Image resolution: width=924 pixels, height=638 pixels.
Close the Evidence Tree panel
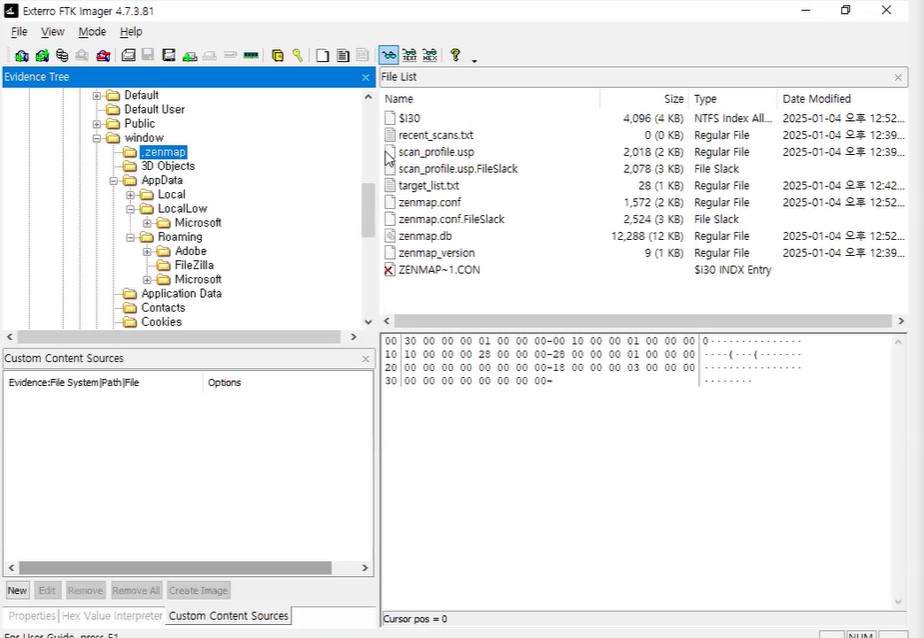point(365,77)
